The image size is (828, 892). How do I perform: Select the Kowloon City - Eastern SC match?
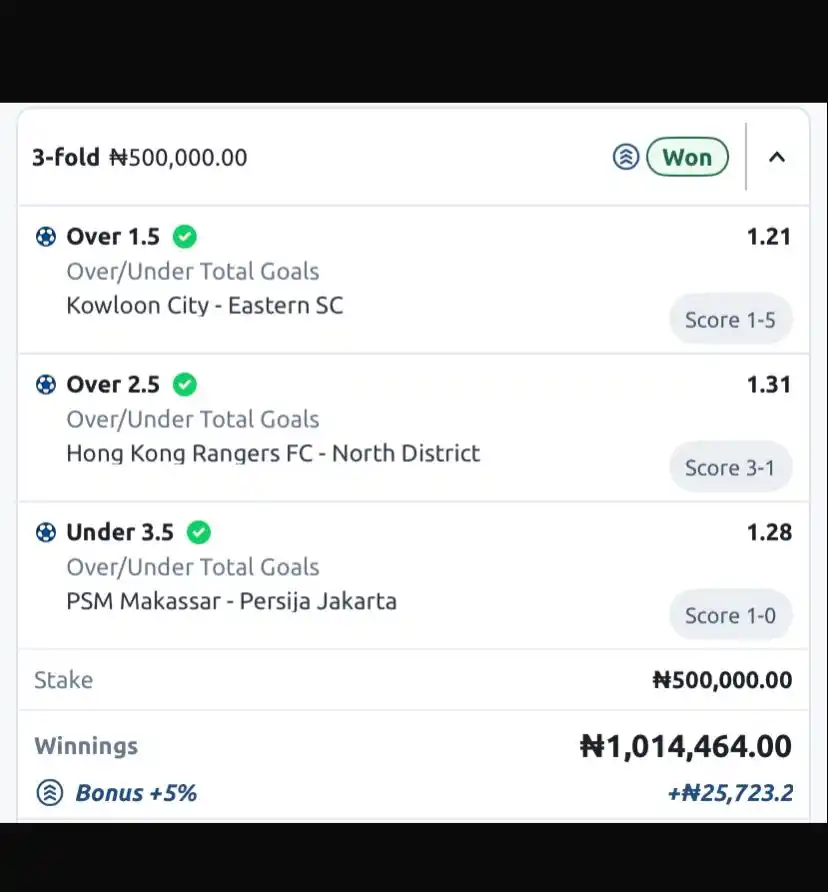[204, 306]
